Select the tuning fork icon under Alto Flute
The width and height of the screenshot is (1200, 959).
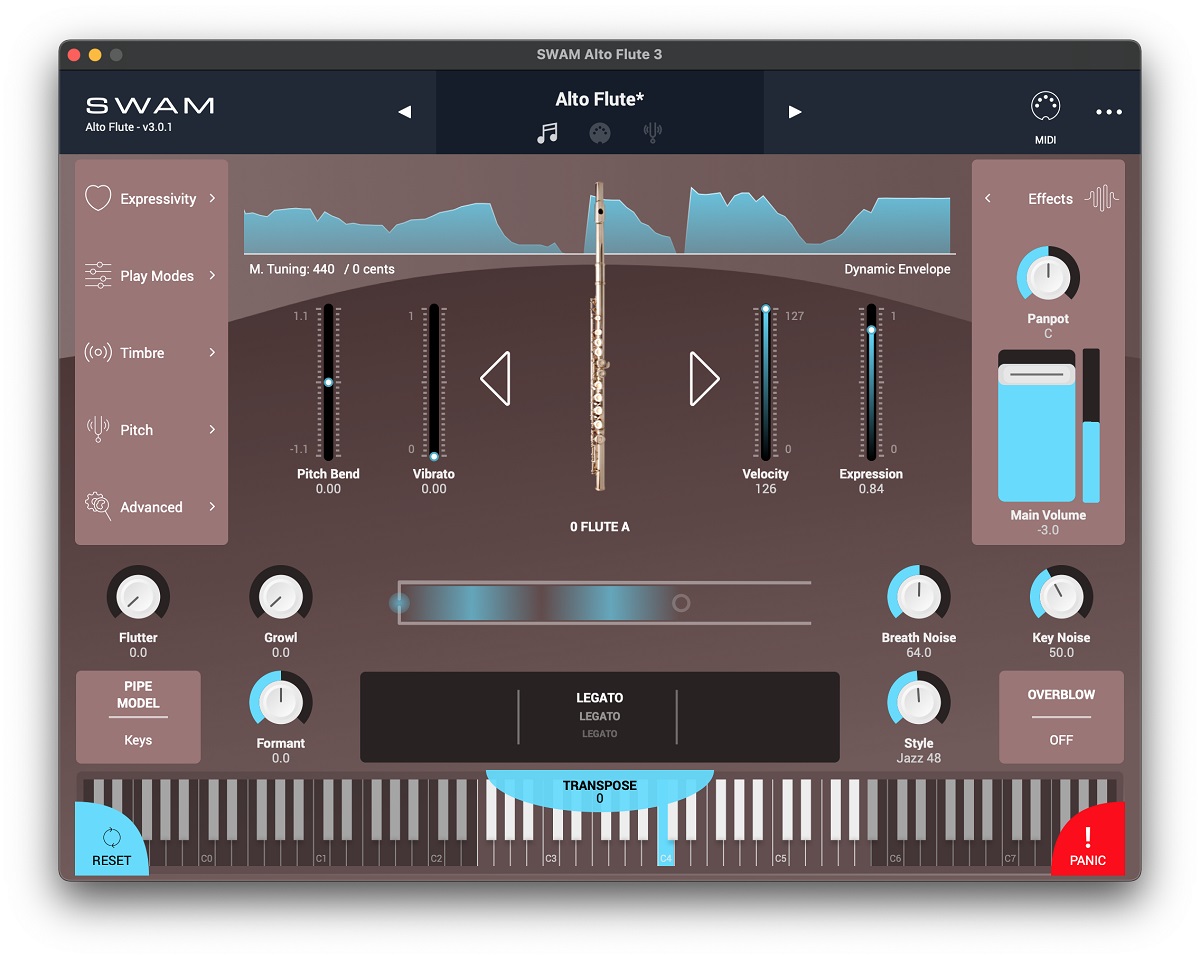653,133
